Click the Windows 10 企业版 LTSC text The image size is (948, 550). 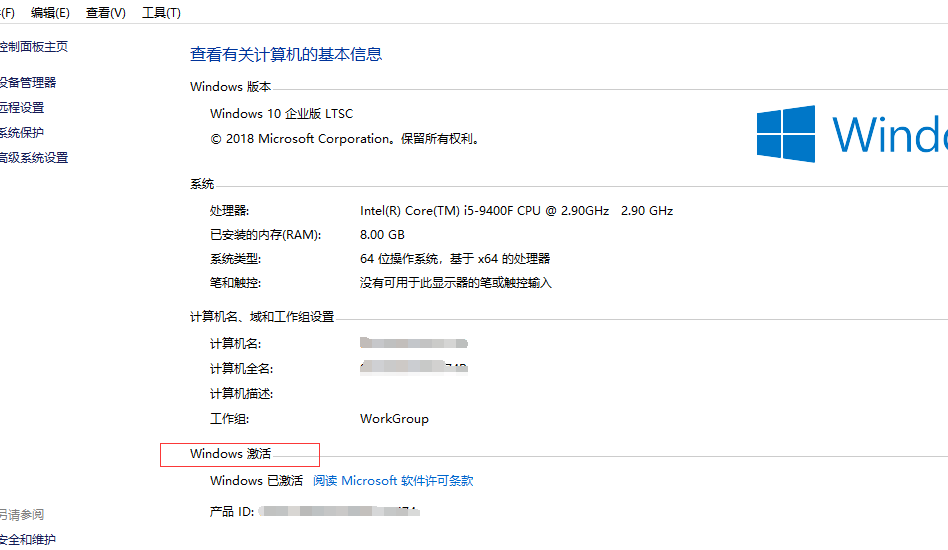281,114
